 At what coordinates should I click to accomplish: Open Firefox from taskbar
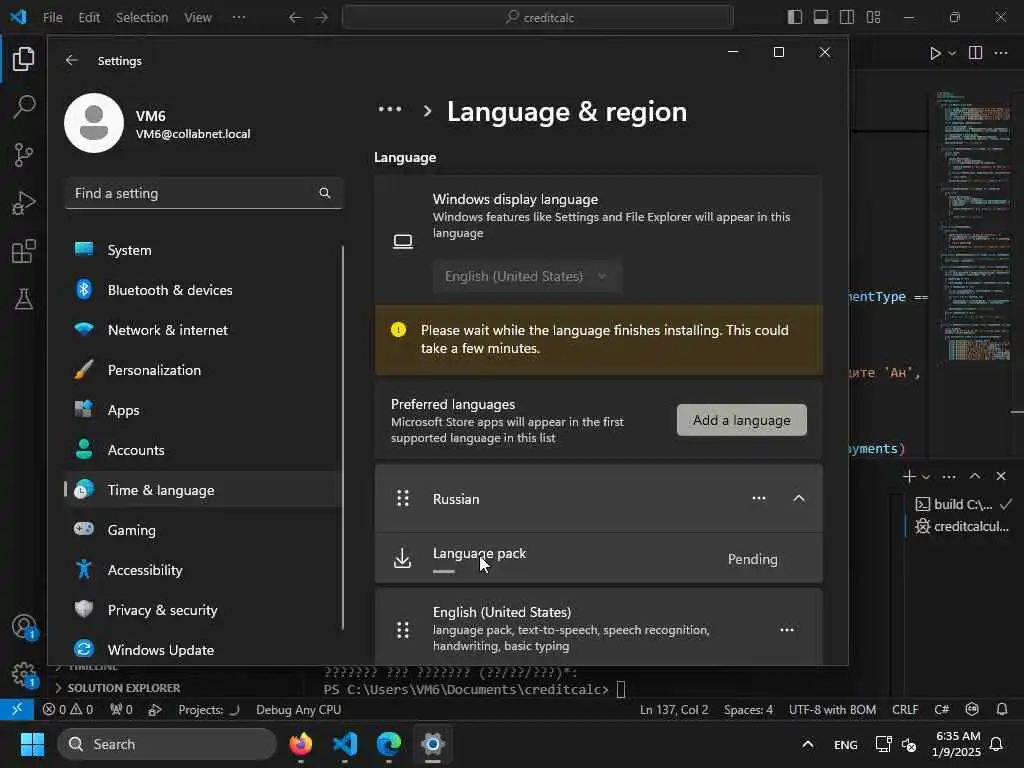pos(300,744)
